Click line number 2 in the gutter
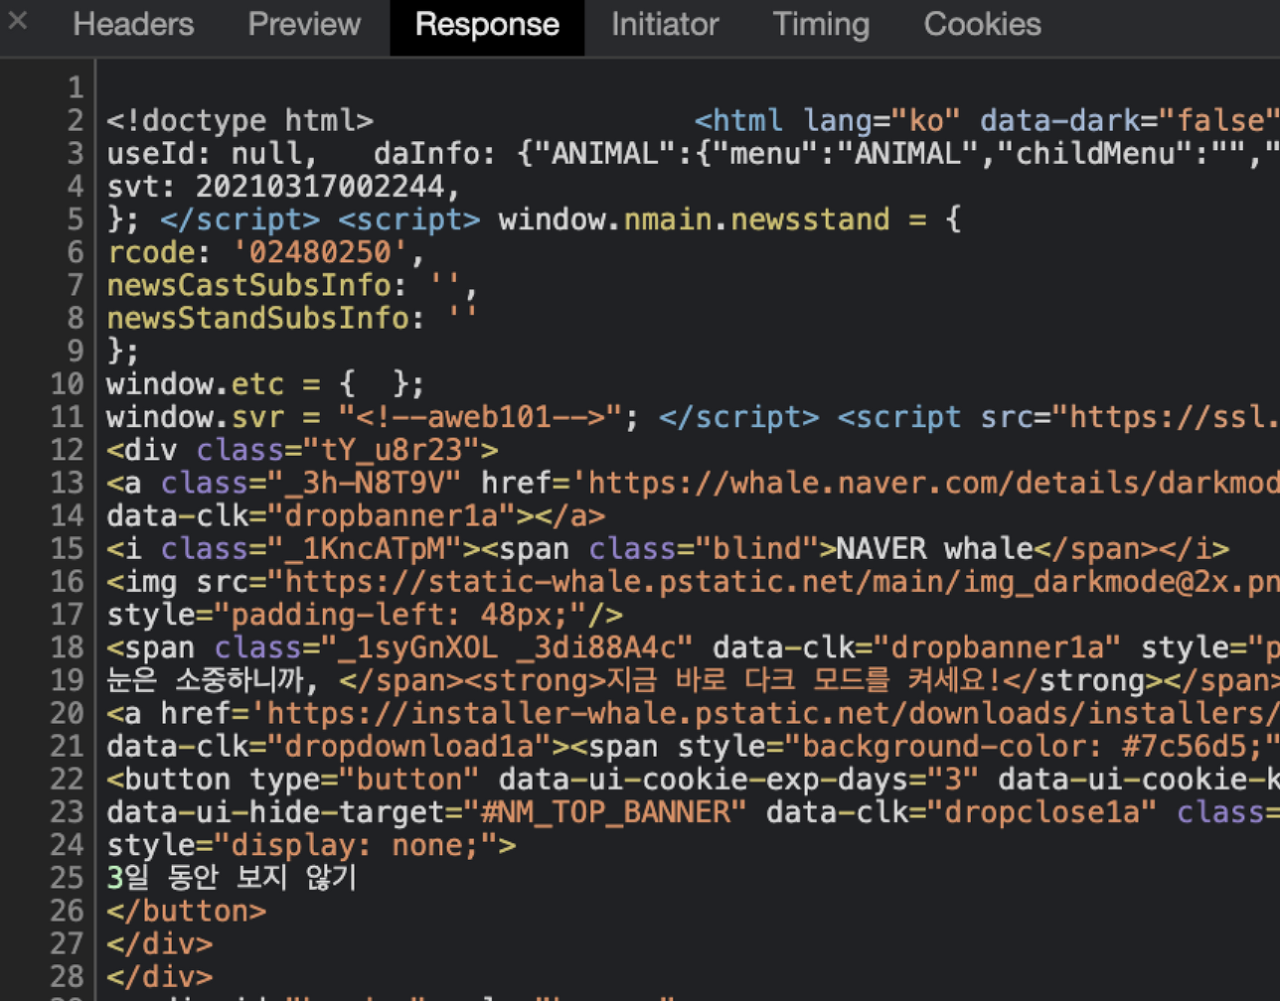Screen dimensions: 1280x1001 point(75,121)
